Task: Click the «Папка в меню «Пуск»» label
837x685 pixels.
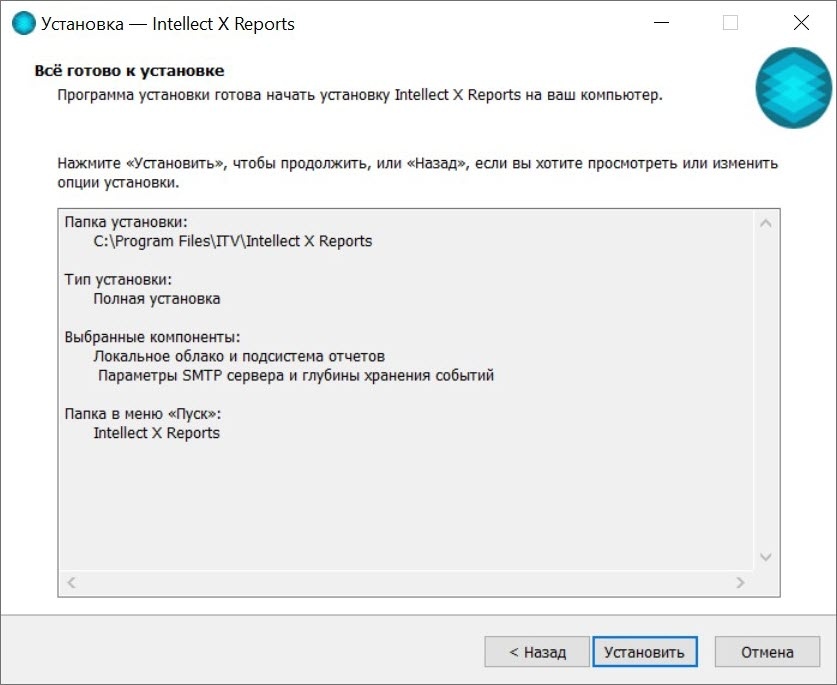Action: click(x=142, y=414)
